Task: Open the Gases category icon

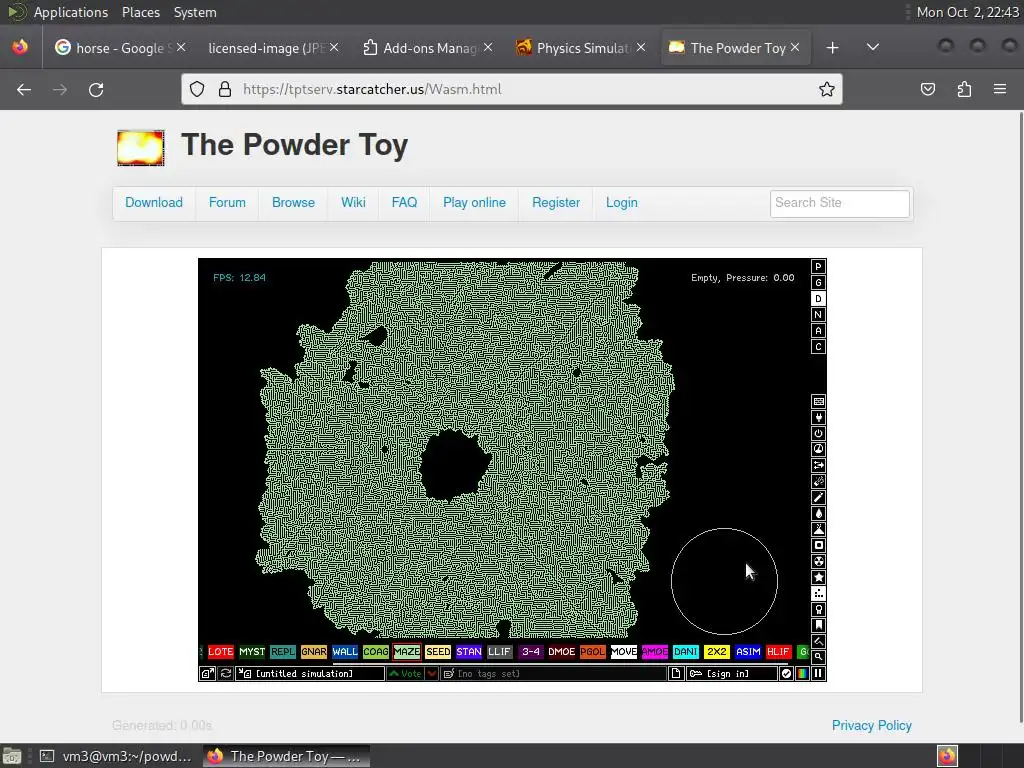Action: [818, 497]
